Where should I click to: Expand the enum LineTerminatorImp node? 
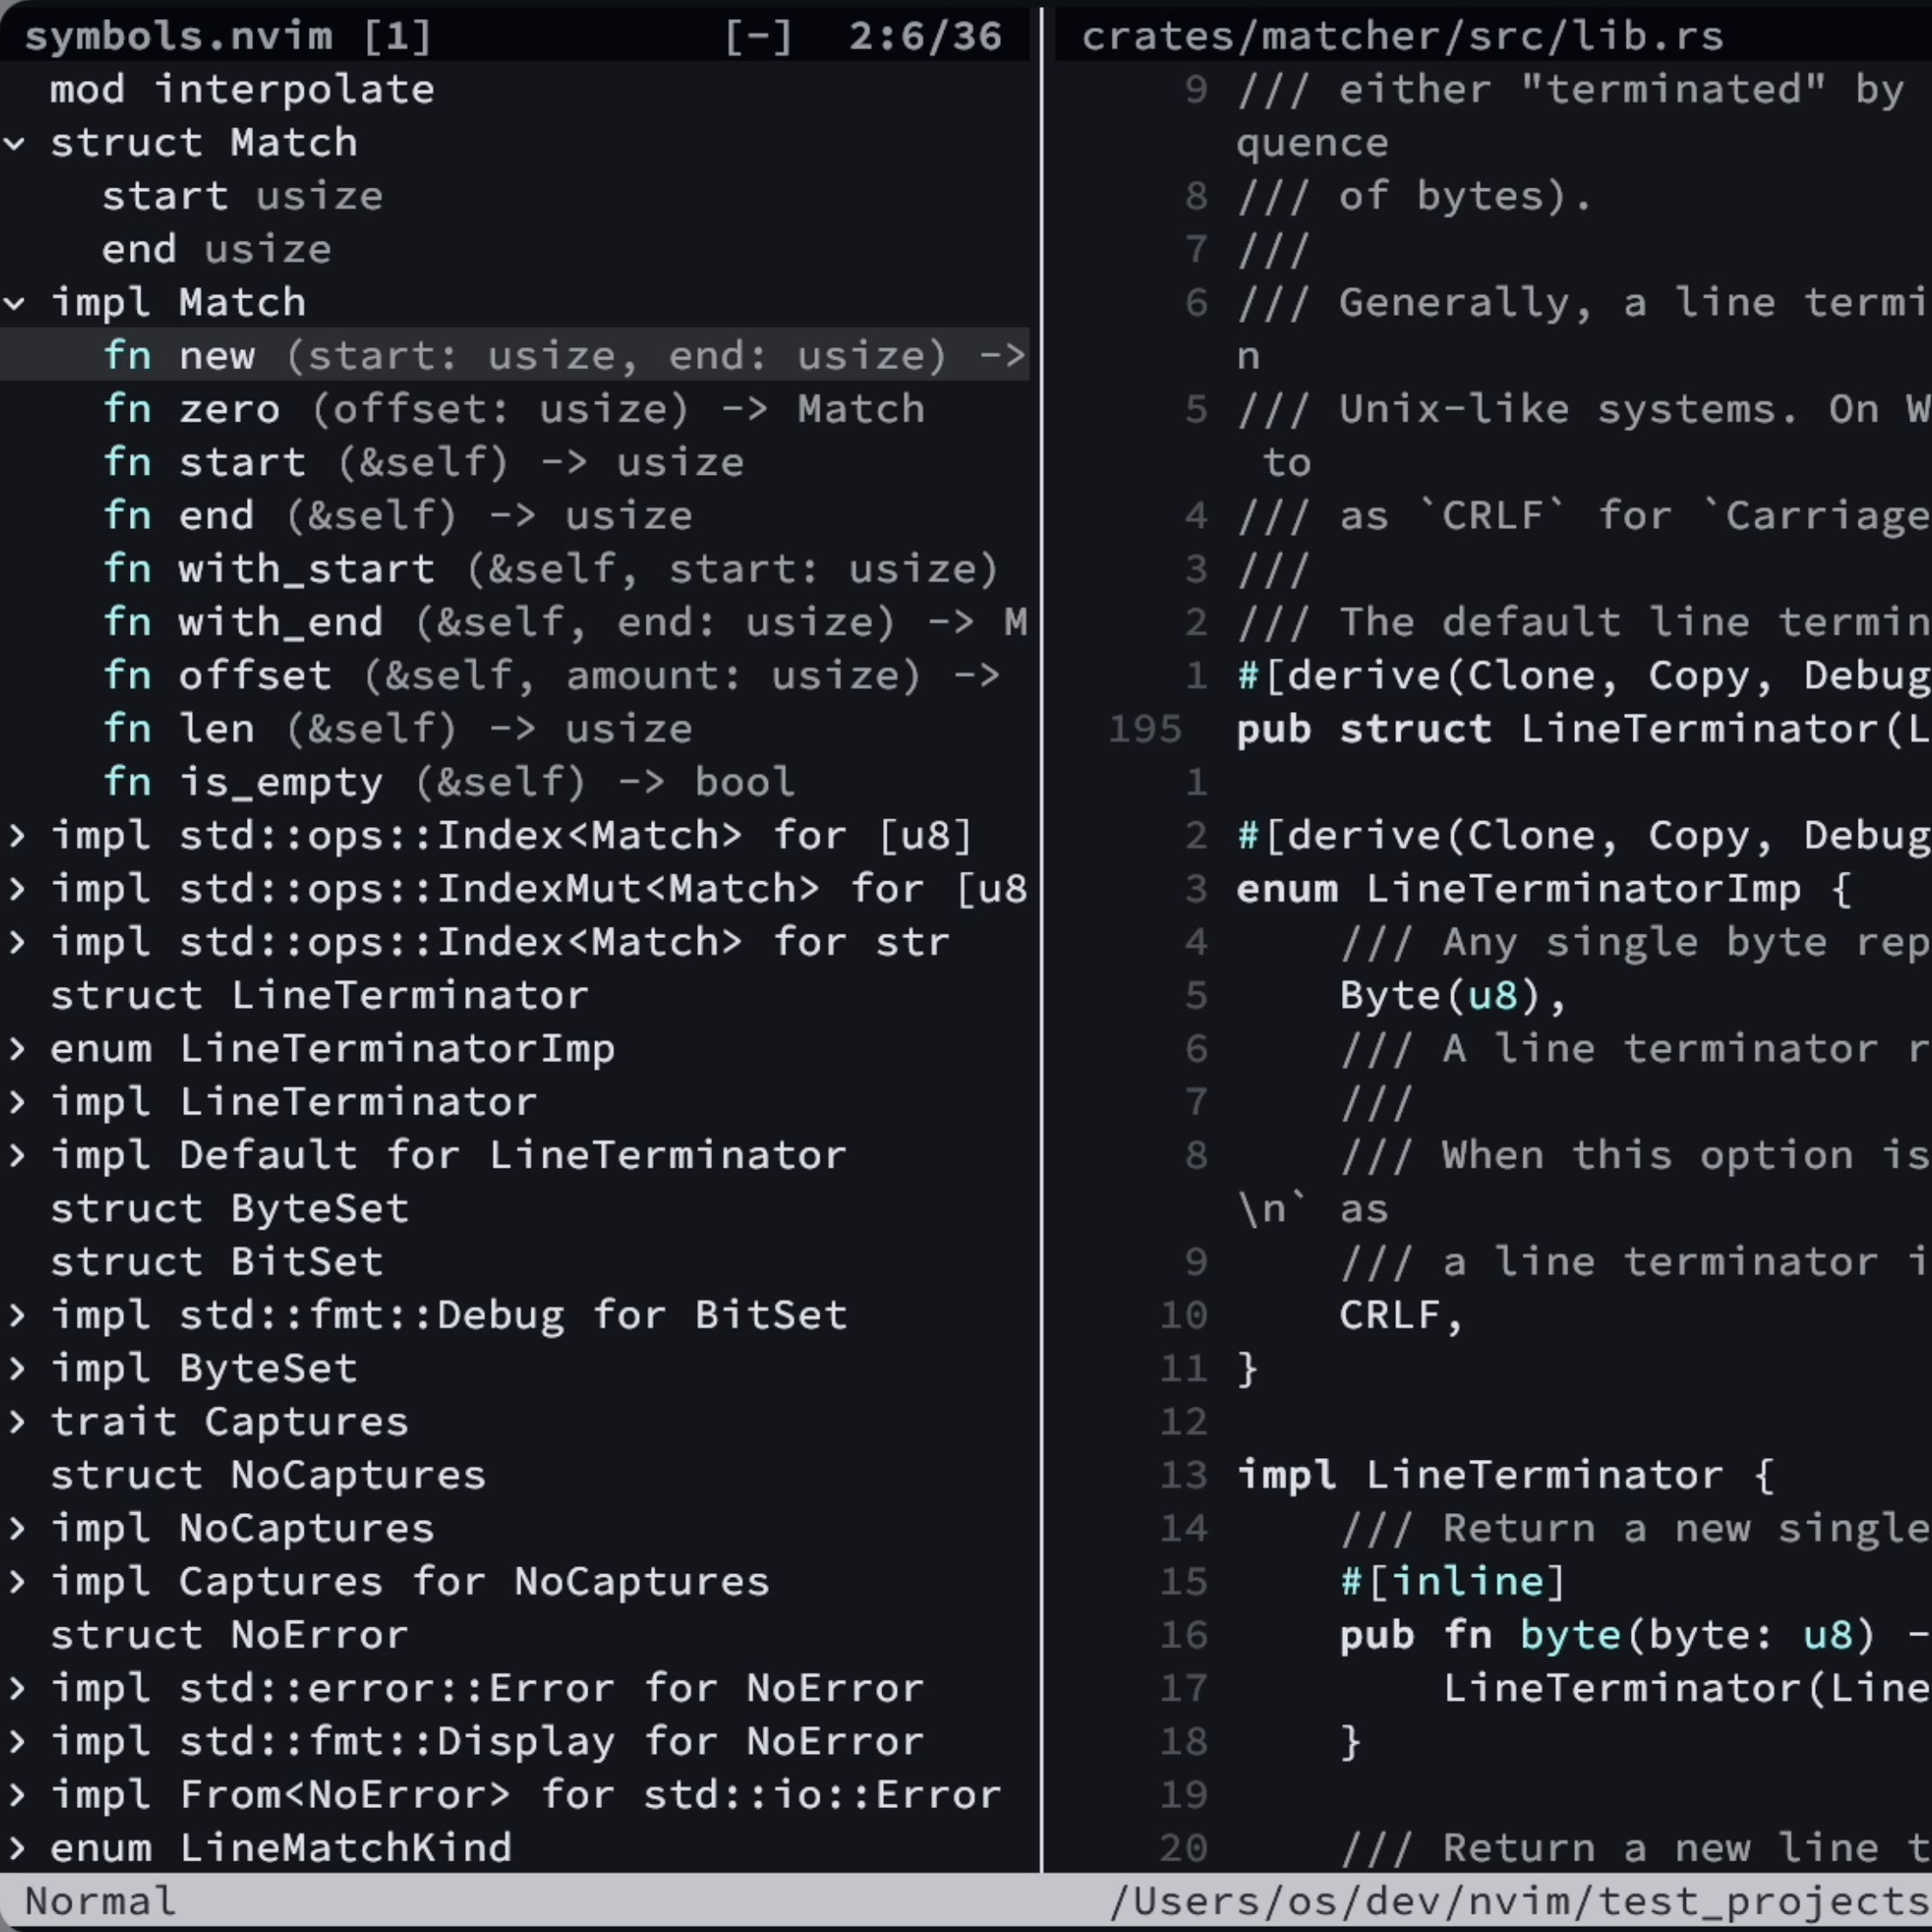pyautogui.click(x=16, y=1048)
